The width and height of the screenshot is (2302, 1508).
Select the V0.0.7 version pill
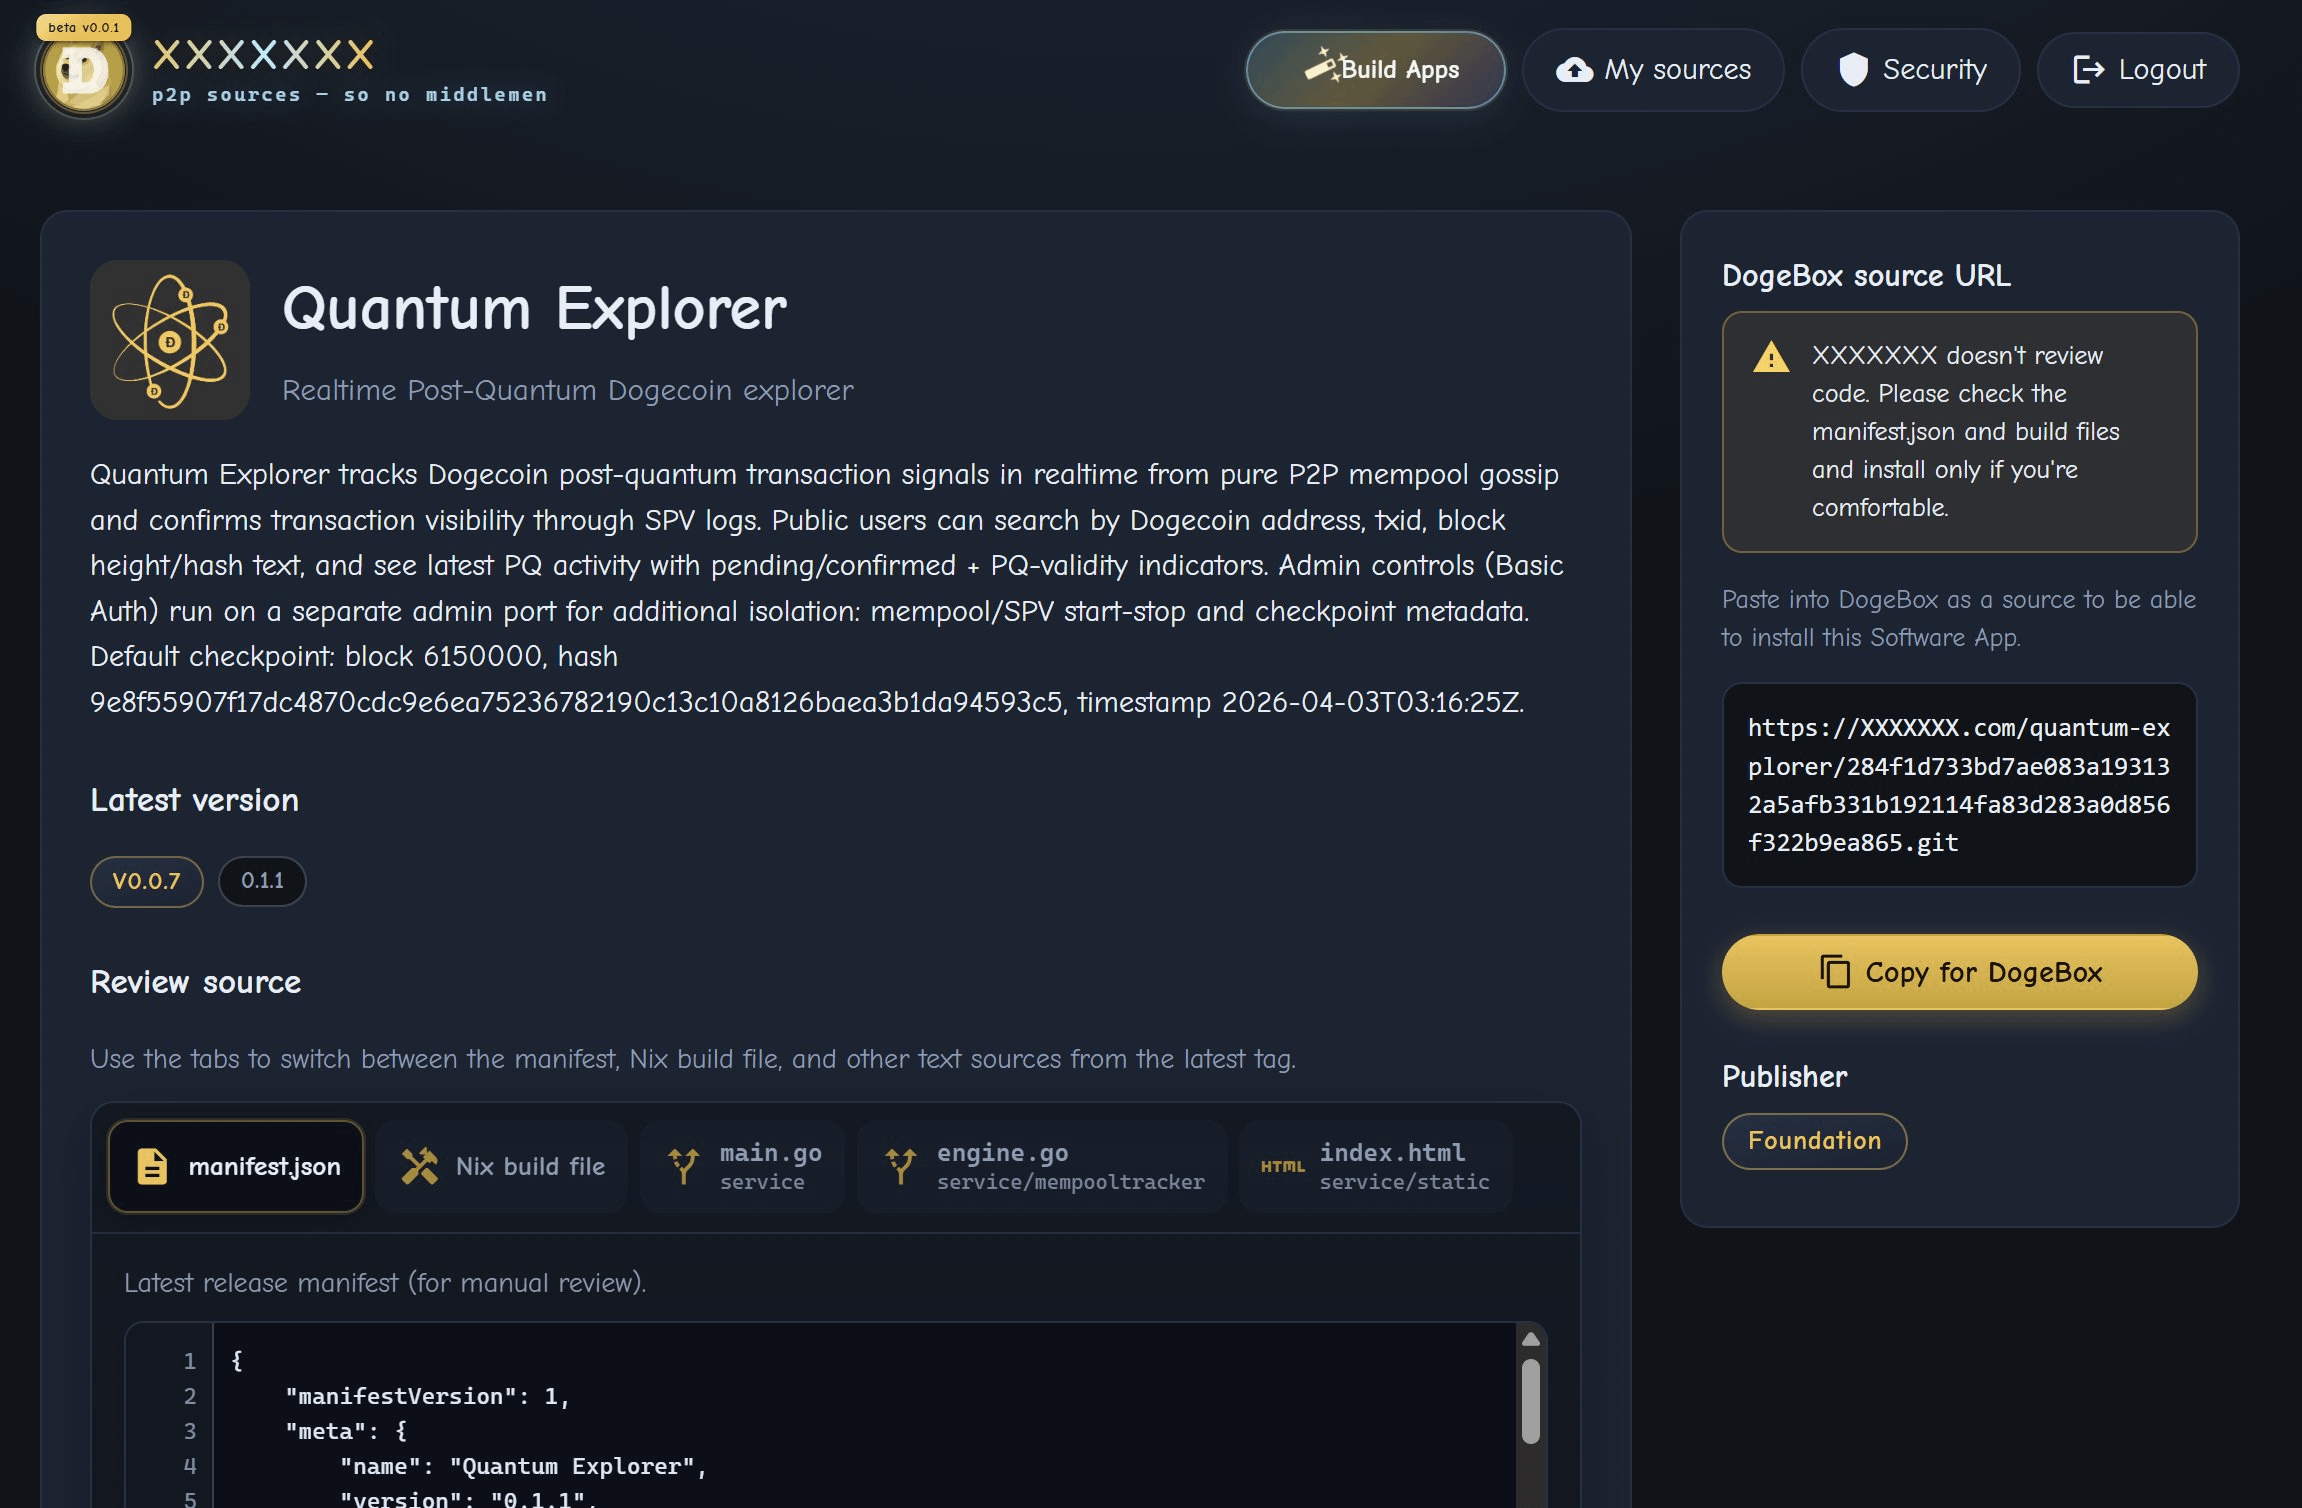pos(146,881)
